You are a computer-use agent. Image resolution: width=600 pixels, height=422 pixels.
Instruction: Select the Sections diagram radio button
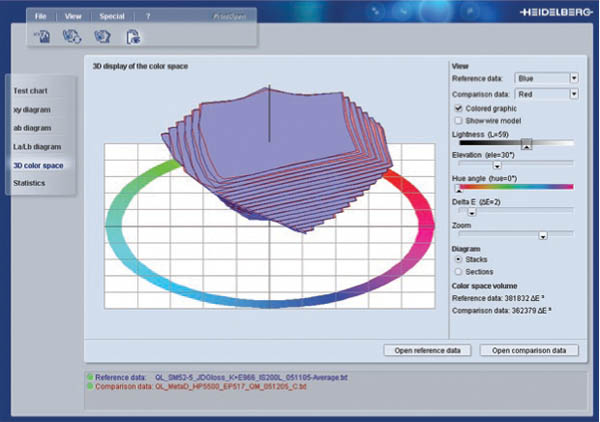(x=459, y=271)
